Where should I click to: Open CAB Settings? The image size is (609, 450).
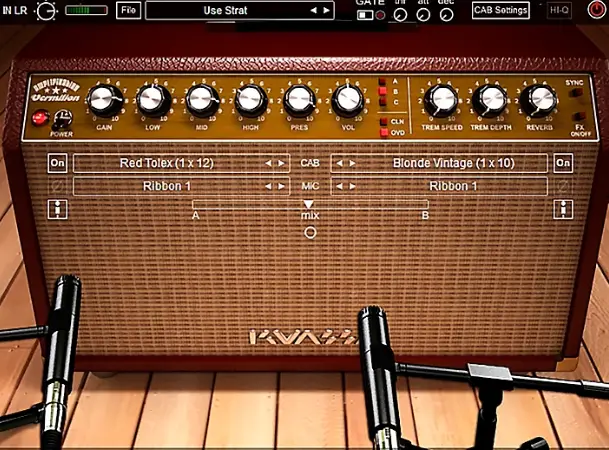(501, 10)
